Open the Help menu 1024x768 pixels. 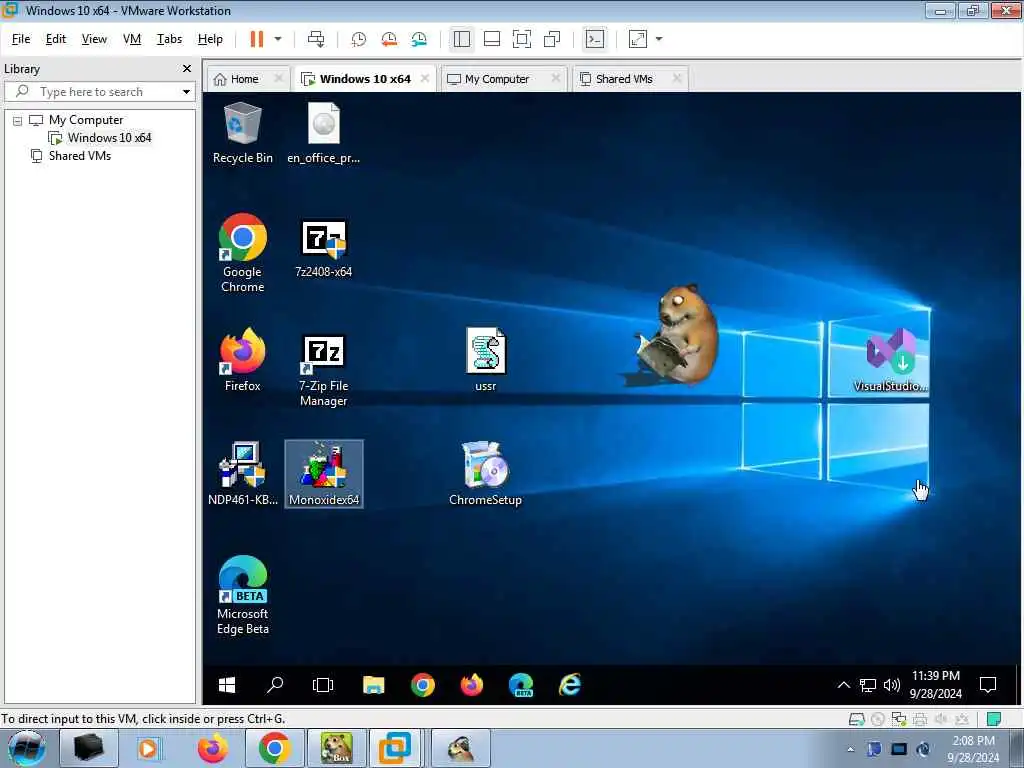tap(210, 39)
